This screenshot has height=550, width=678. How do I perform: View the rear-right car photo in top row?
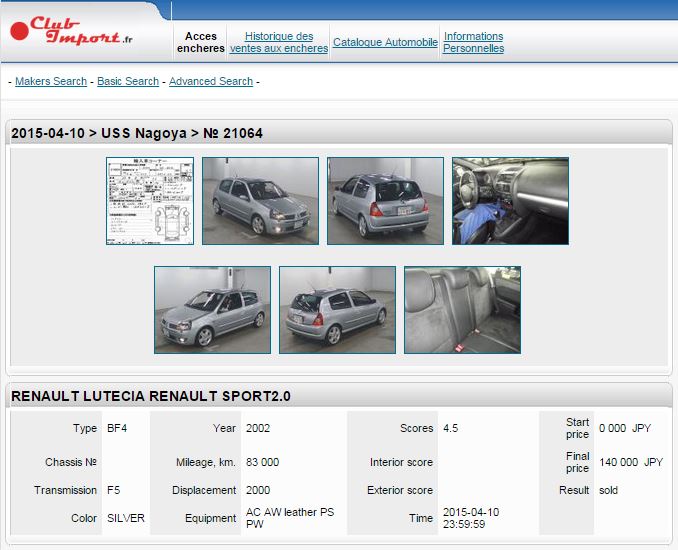pos(385,201)
